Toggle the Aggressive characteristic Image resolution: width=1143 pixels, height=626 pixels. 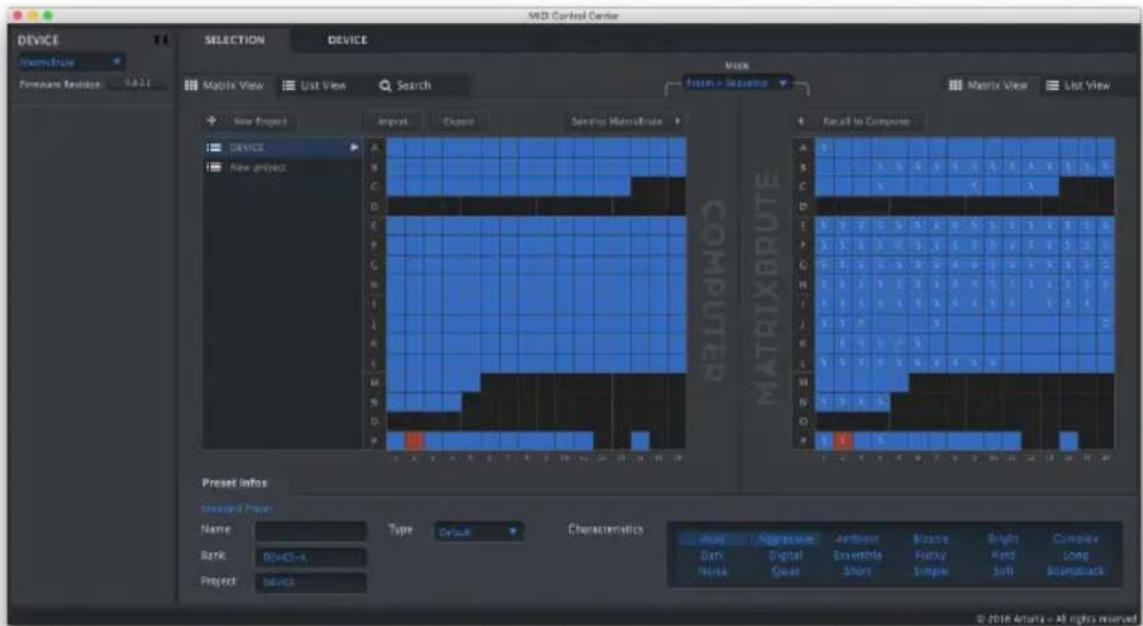(784, 539)
